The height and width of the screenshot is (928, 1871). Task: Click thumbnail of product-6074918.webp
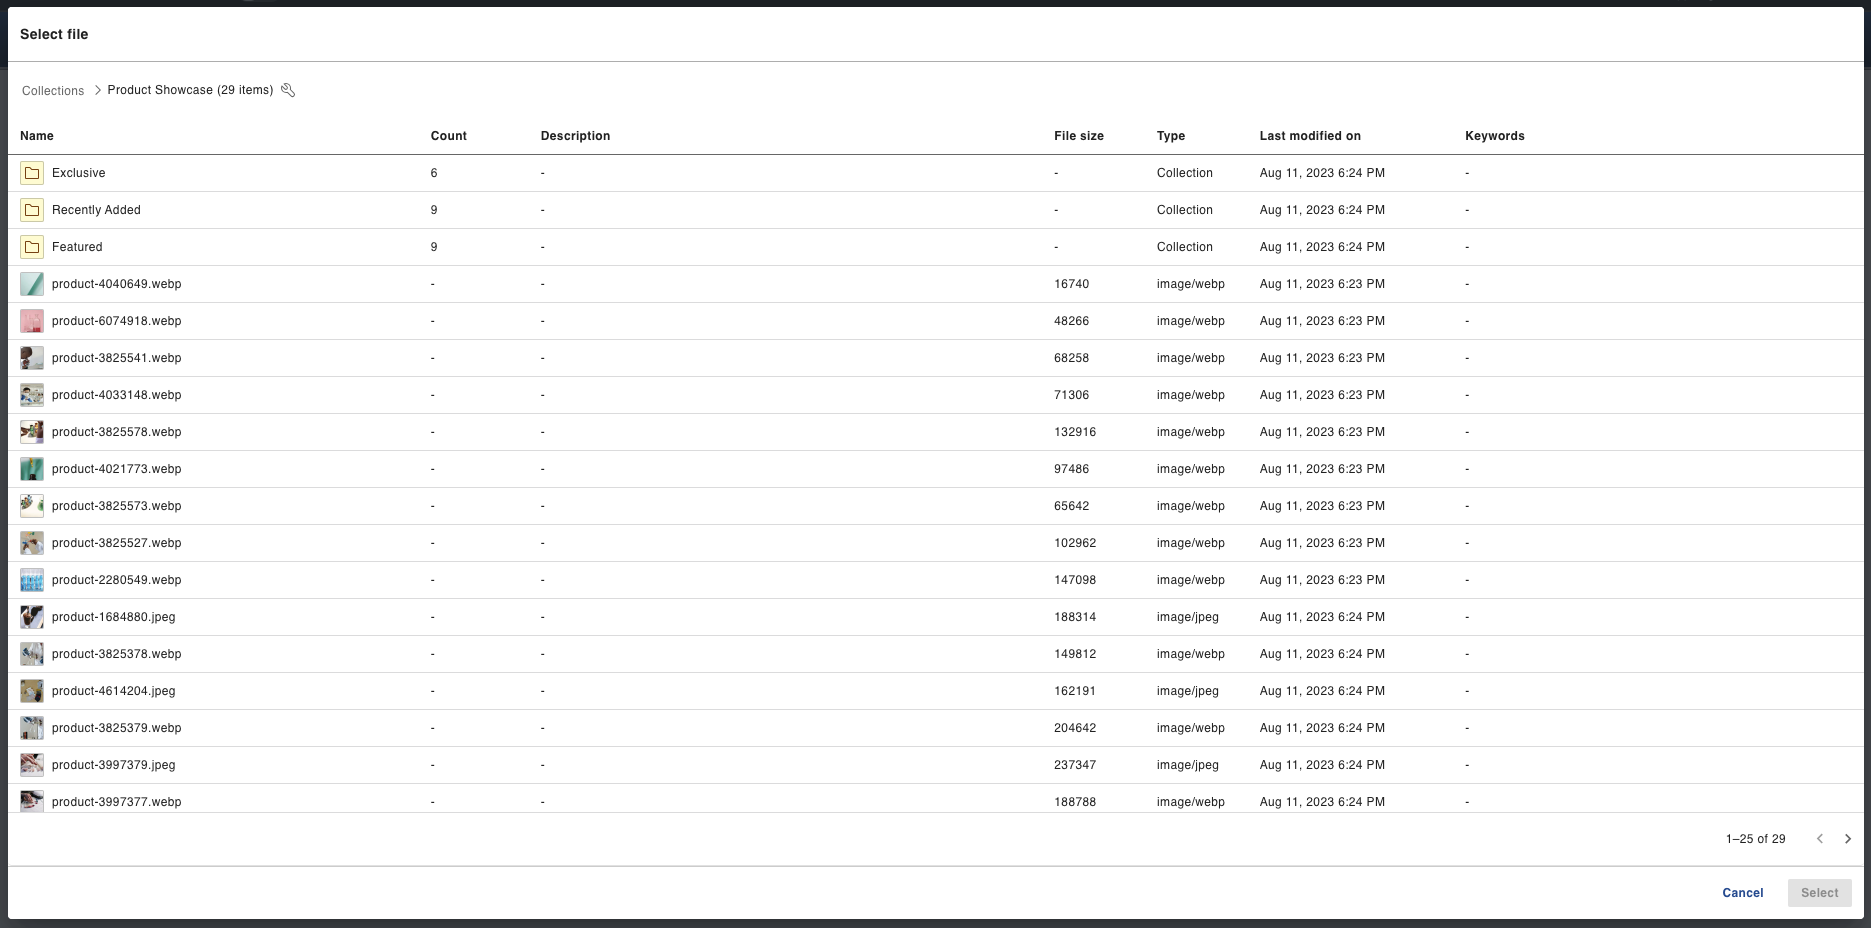(32, 321)
